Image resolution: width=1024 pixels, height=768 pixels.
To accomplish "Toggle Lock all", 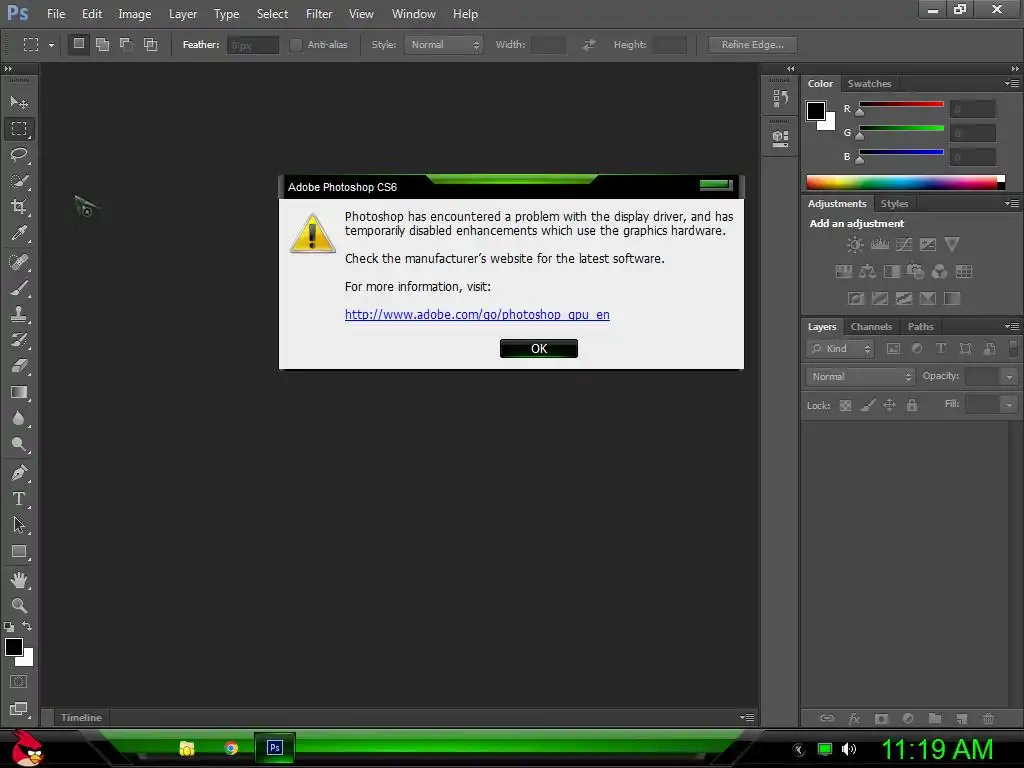I will click(x=912, y=406).
